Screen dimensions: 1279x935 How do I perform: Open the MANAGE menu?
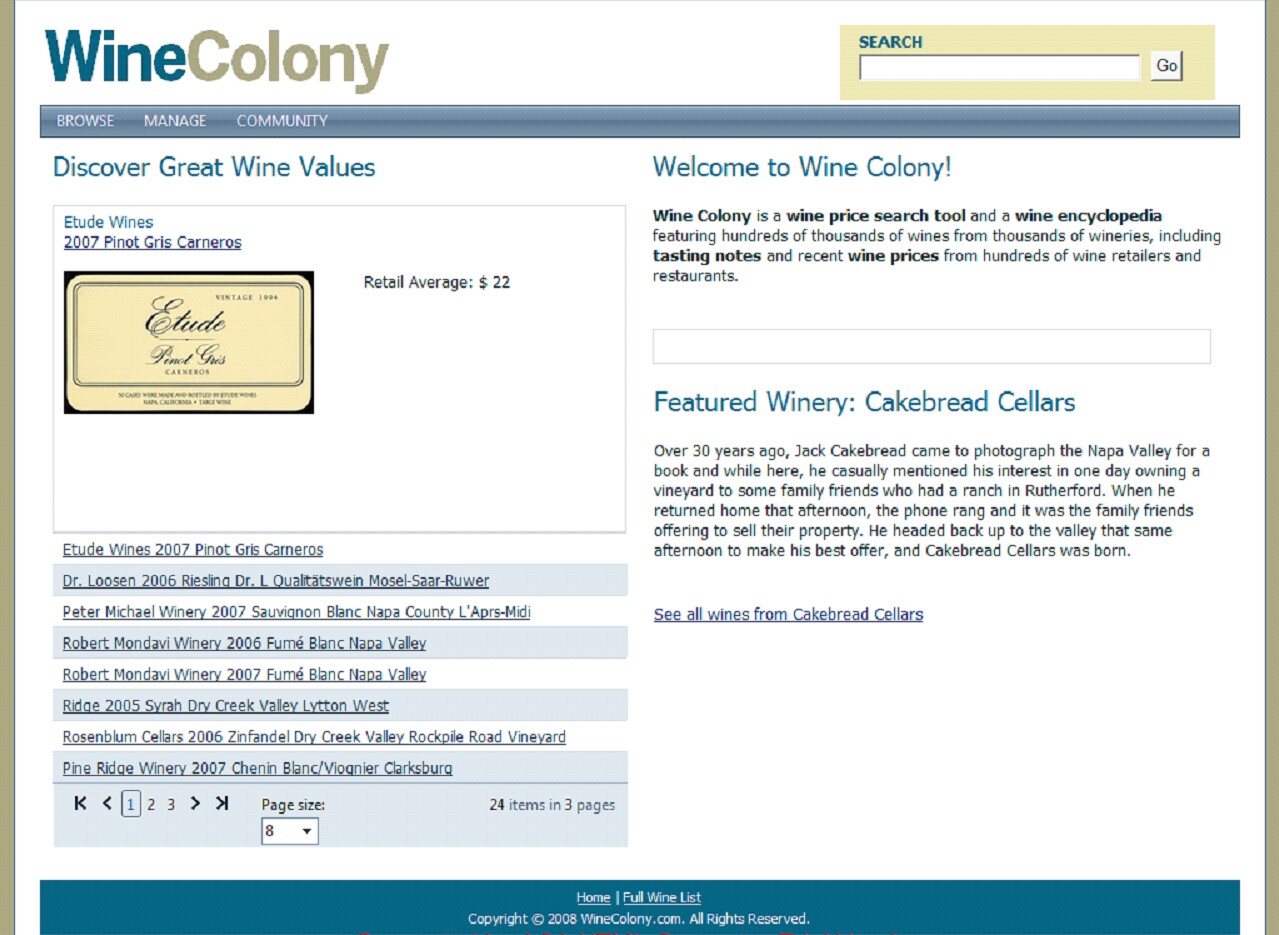tap(175, 121)
